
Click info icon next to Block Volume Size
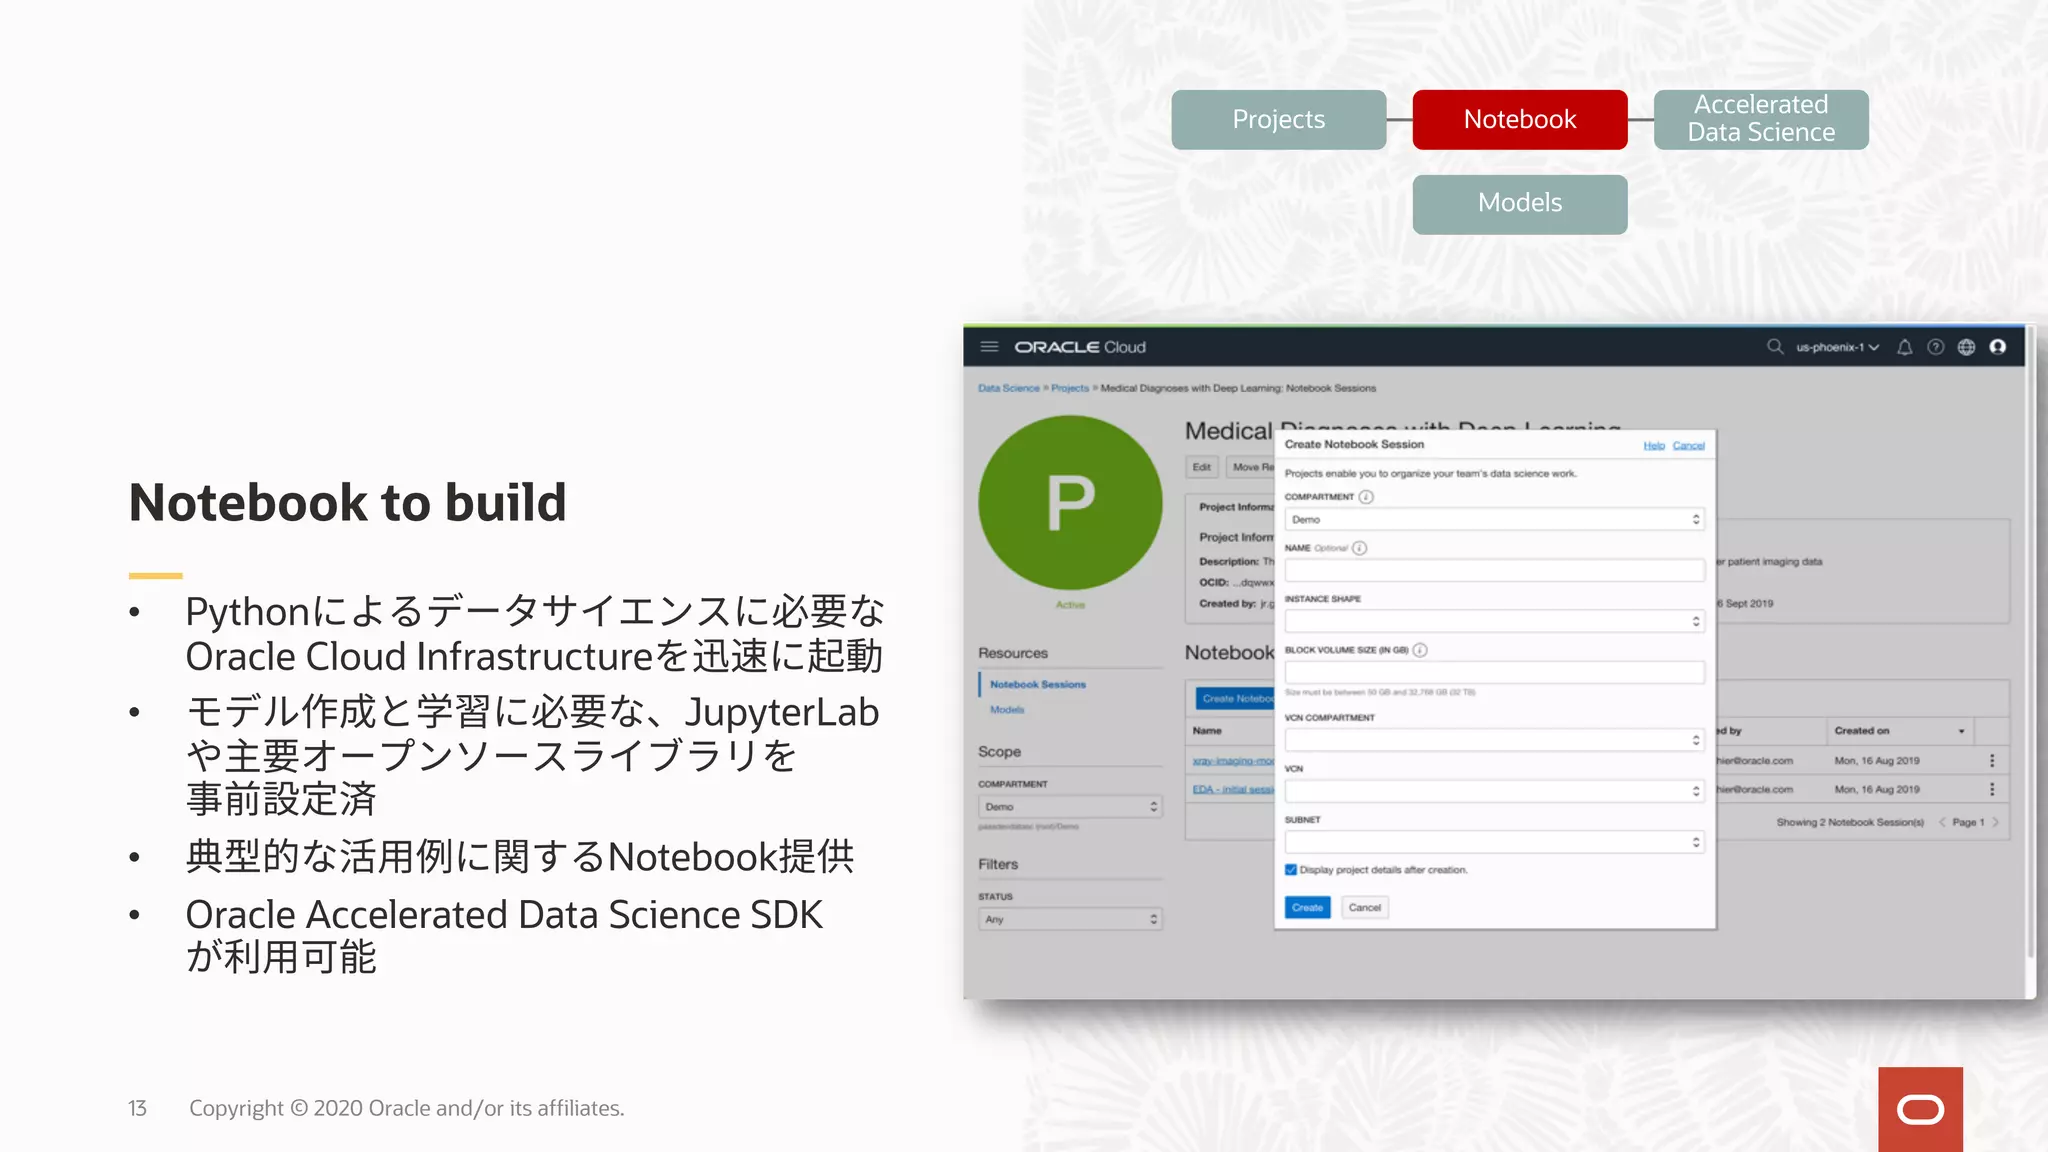[x=1420, y=650]
